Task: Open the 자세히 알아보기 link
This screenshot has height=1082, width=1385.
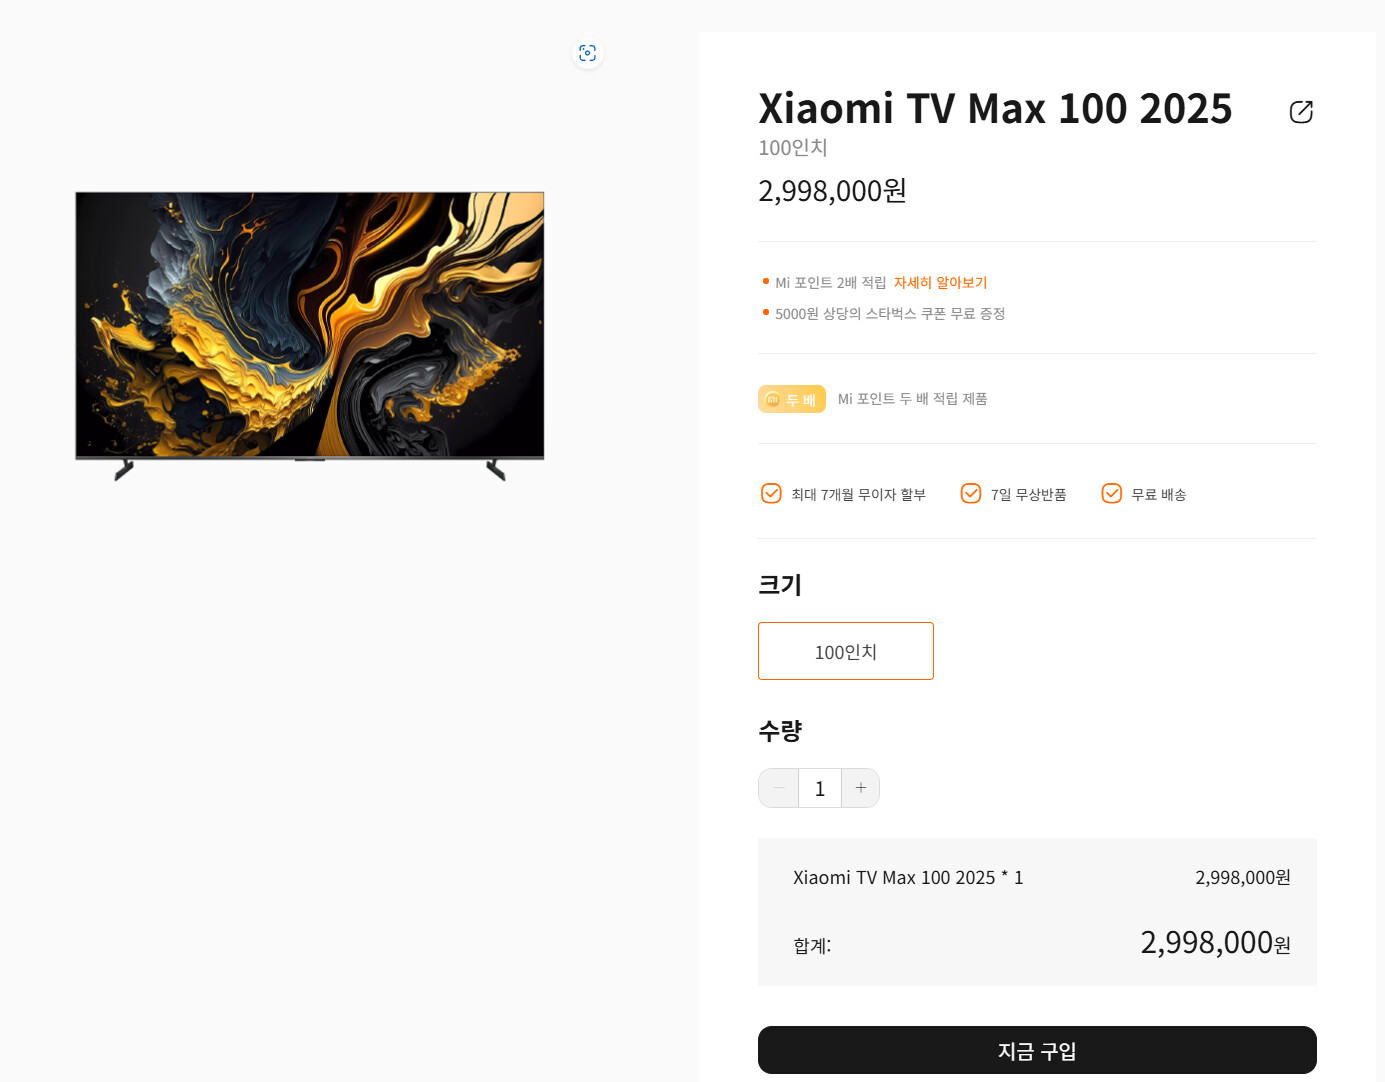Action: coord(940,283)
